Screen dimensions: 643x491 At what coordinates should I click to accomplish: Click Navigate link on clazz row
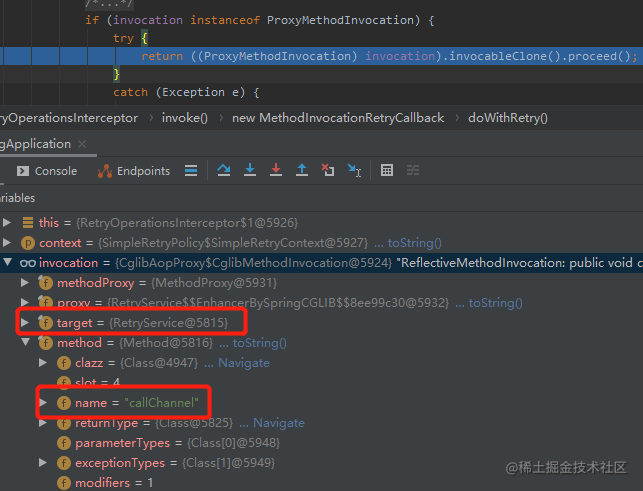[x=244, y=363]
